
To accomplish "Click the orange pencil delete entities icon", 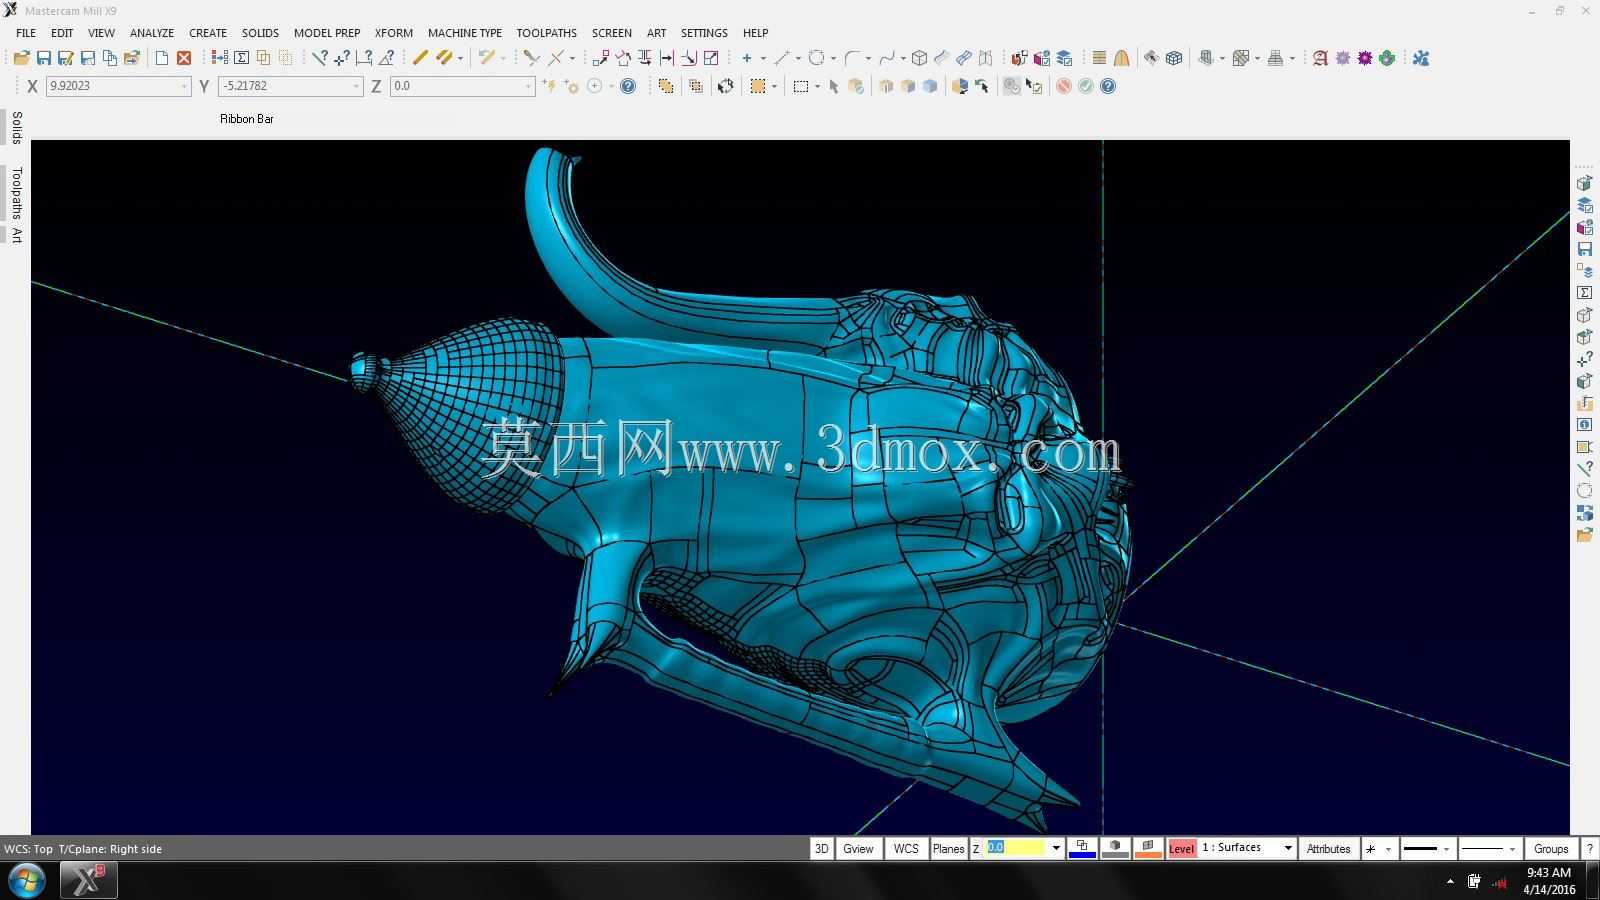I will coord(420,58).
